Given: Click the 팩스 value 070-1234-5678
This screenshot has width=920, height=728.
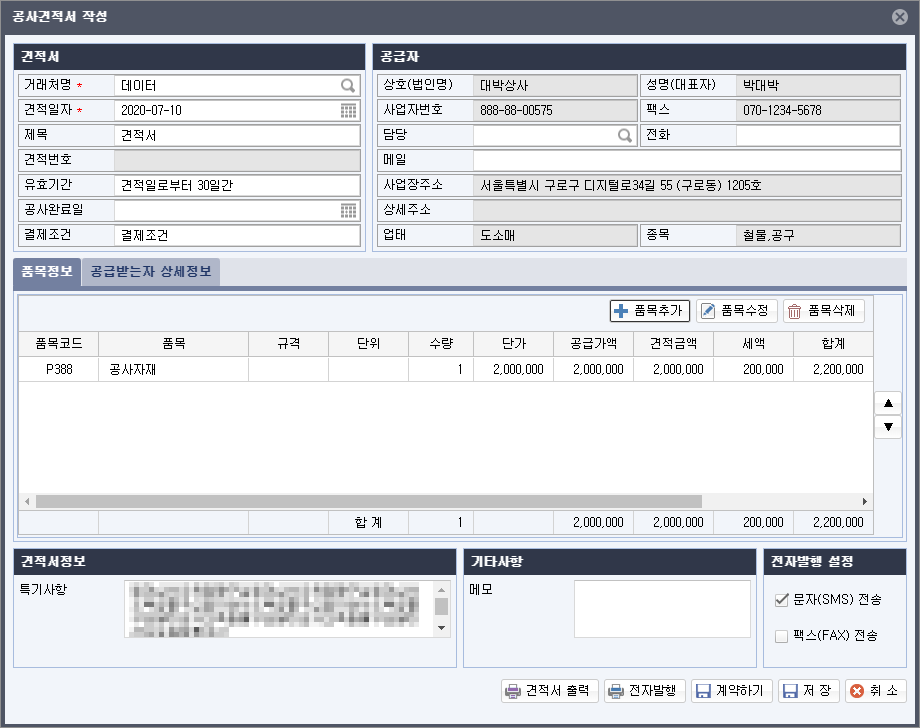Looking at the screenshot, I should (782, 110).
